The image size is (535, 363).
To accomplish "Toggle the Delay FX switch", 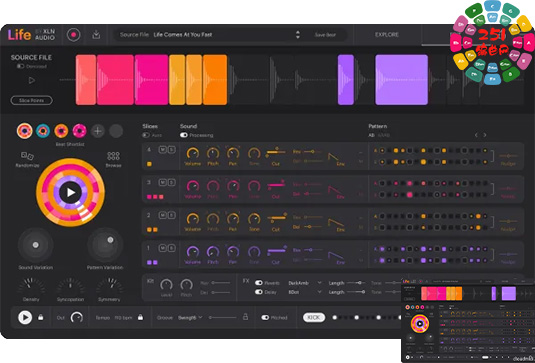I will [x=259, y=292].
